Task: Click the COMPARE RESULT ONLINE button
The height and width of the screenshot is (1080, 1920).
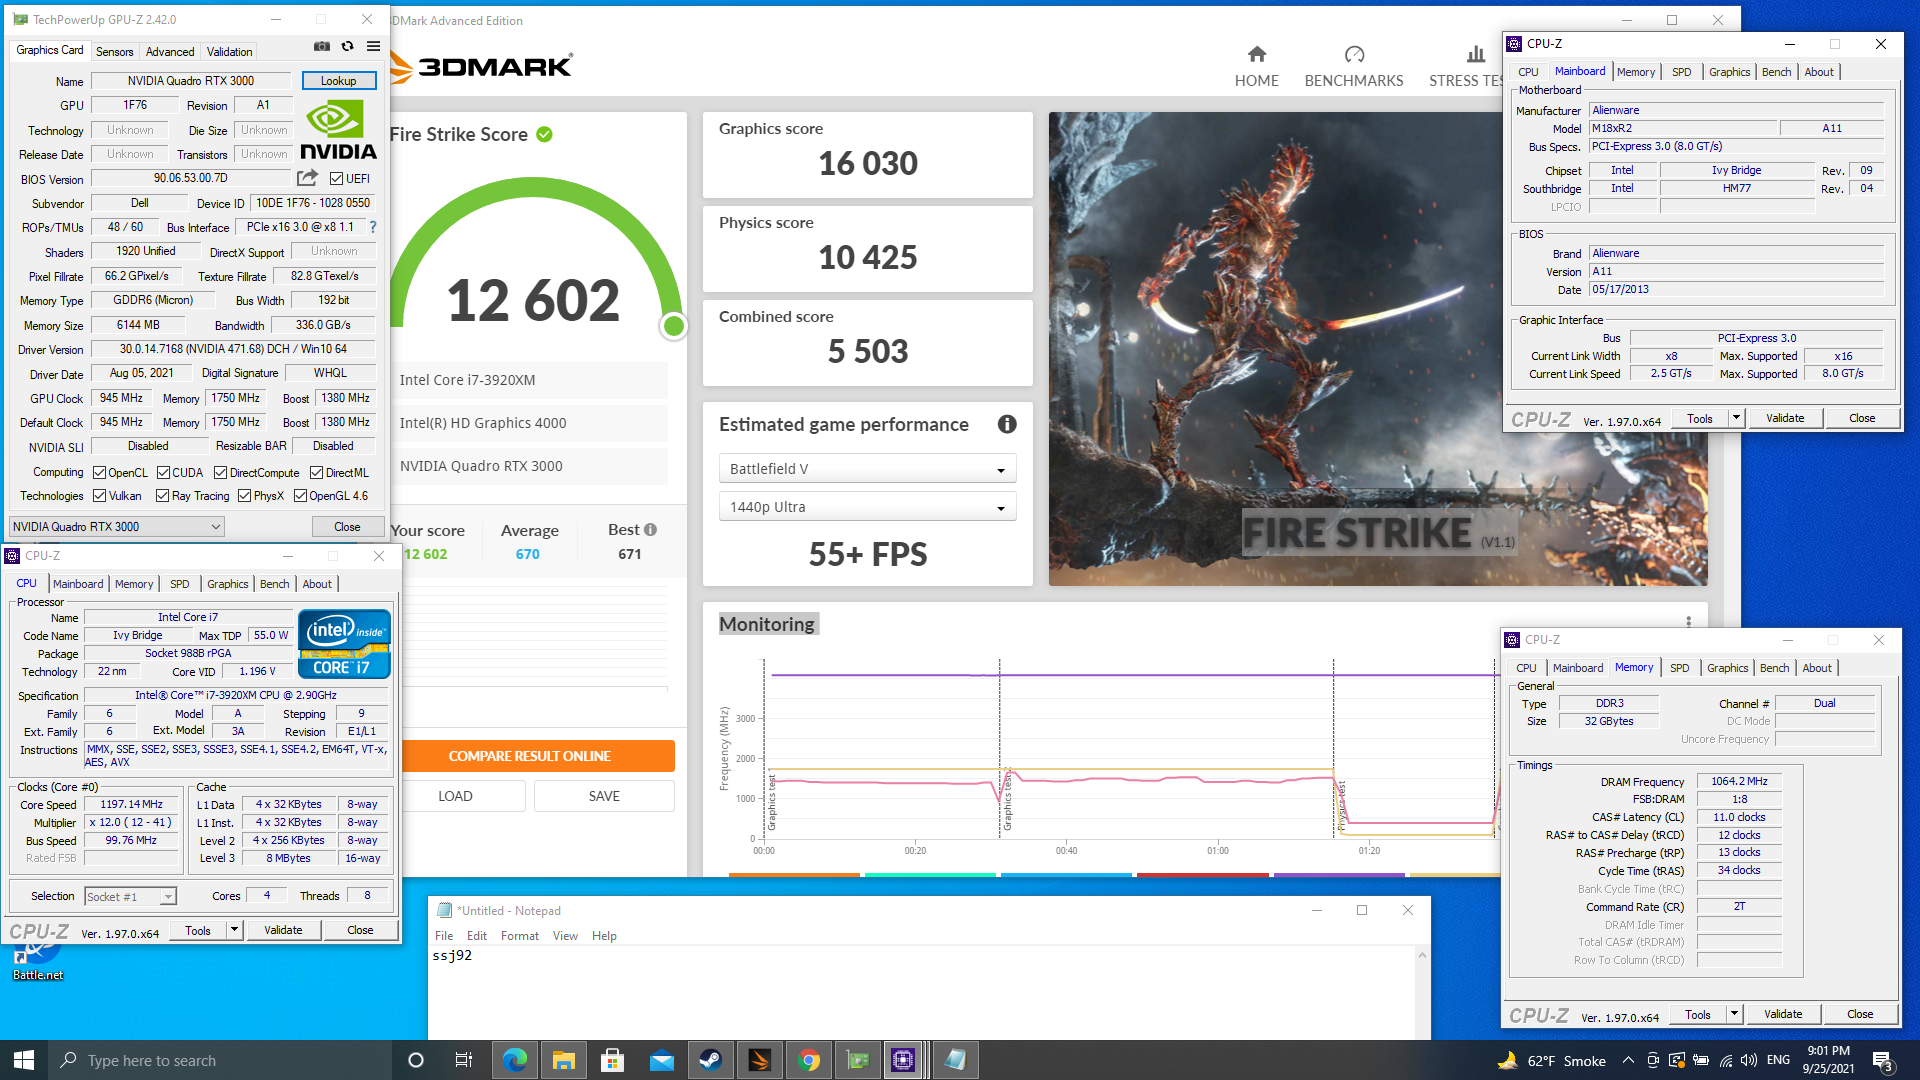Action: pos(529,756)
